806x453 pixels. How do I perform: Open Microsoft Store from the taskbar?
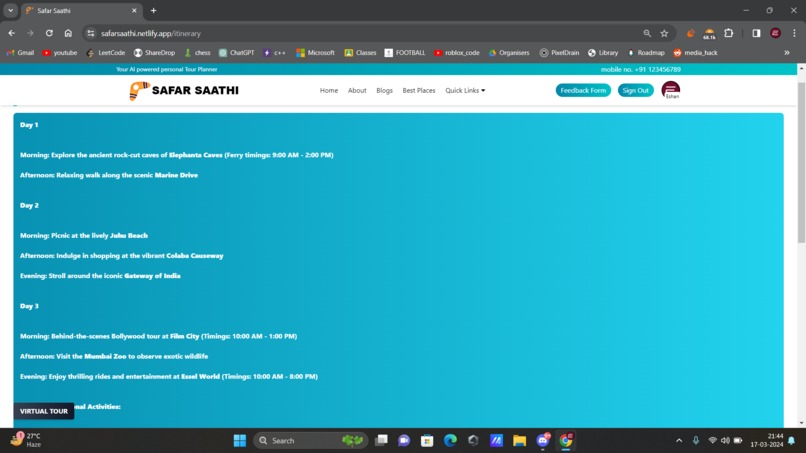[x=427, y=441]
